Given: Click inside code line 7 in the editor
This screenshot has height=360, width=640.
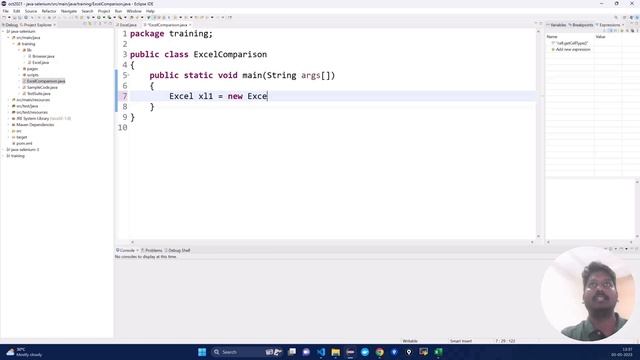Looking at the screenshot, I should point(333,96).
